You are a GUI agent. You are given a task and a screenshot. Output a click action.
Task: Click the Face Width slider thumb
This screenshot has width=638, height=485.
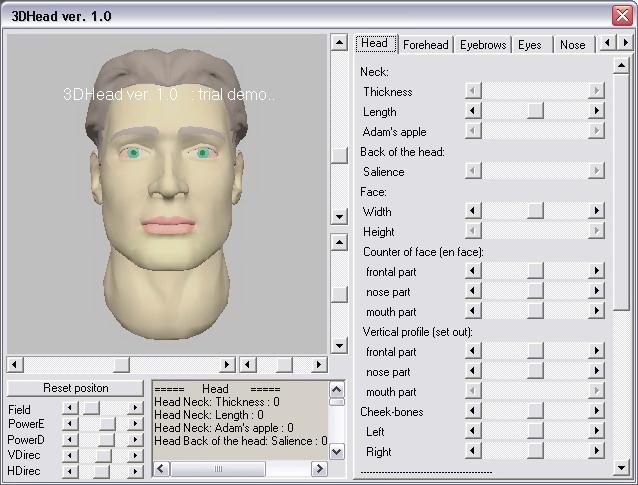[535, 211]
